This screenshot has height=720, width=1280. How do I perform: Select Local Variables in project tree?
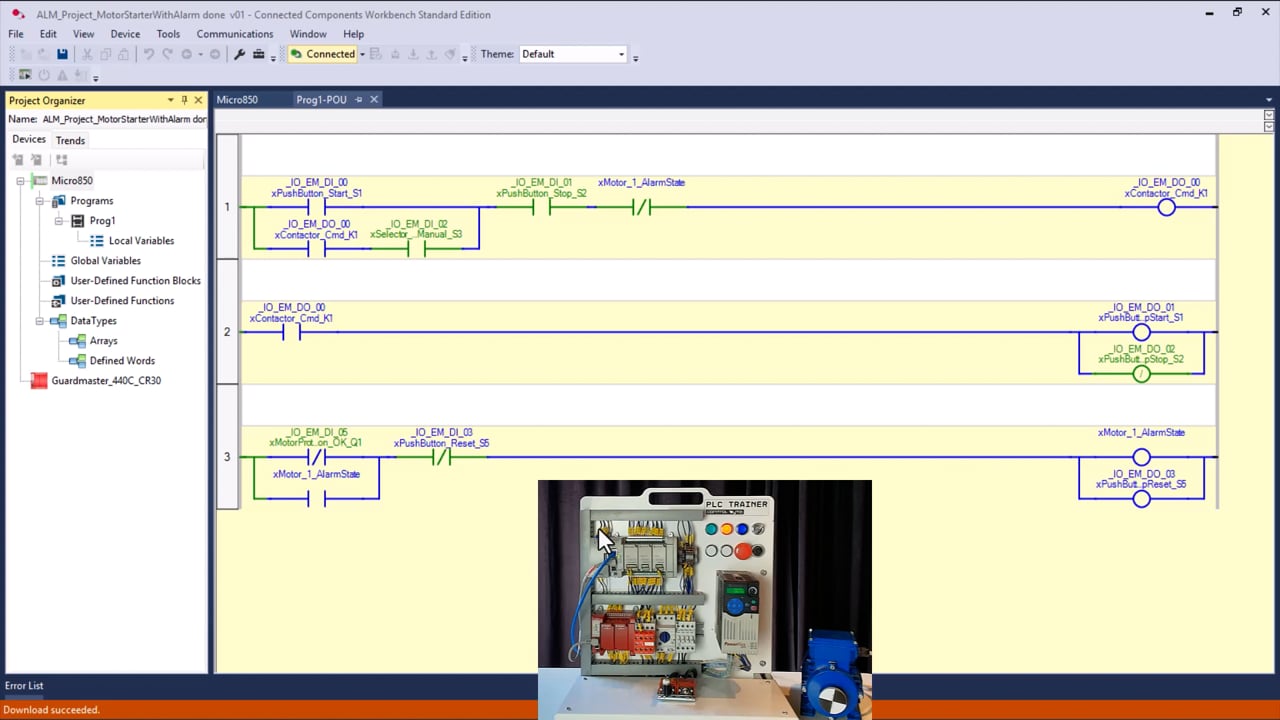click(141, 241)
